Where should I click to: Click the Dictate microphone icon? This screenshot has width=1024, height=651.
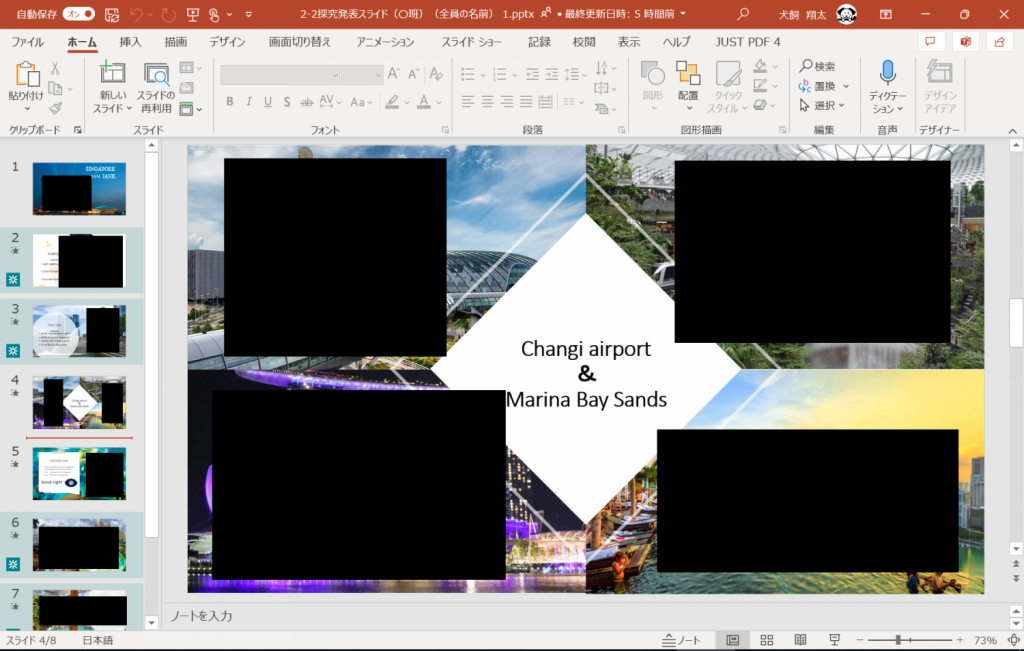pos(887,73)
